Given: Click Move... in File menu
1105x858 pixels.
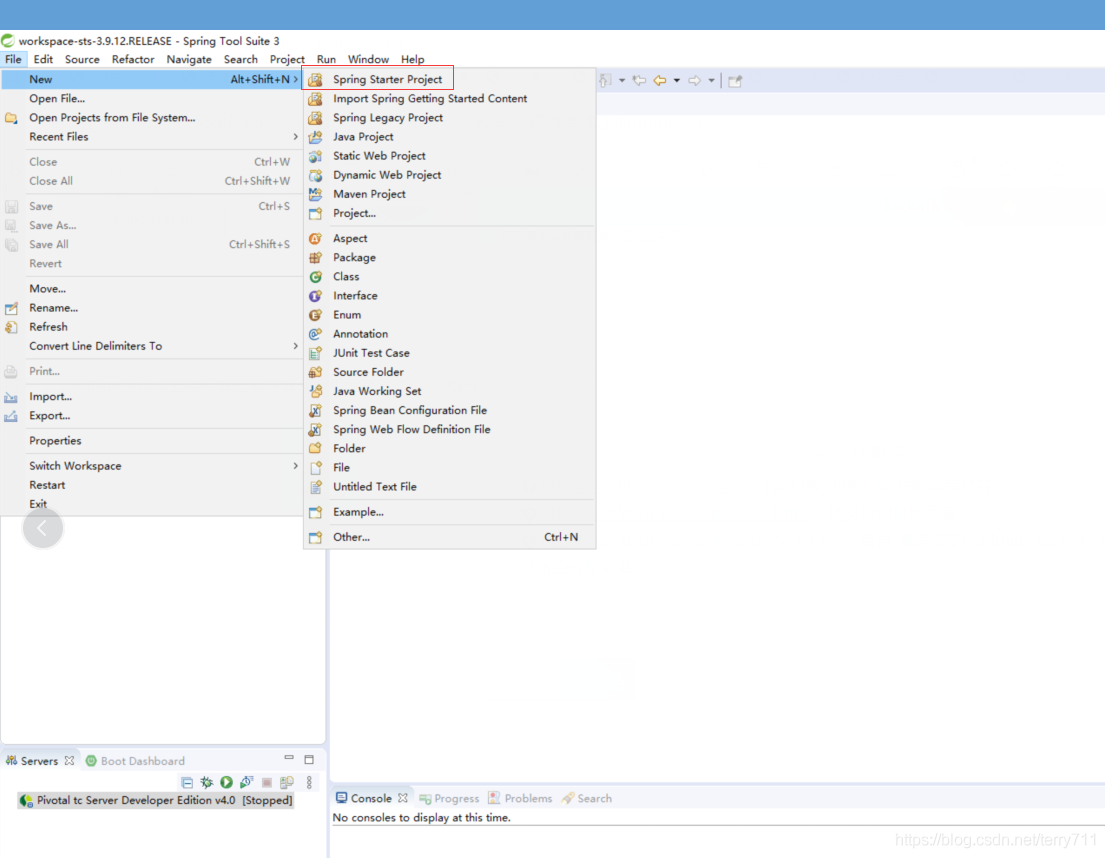Looking at the screenshot, I should coord(47,288).
